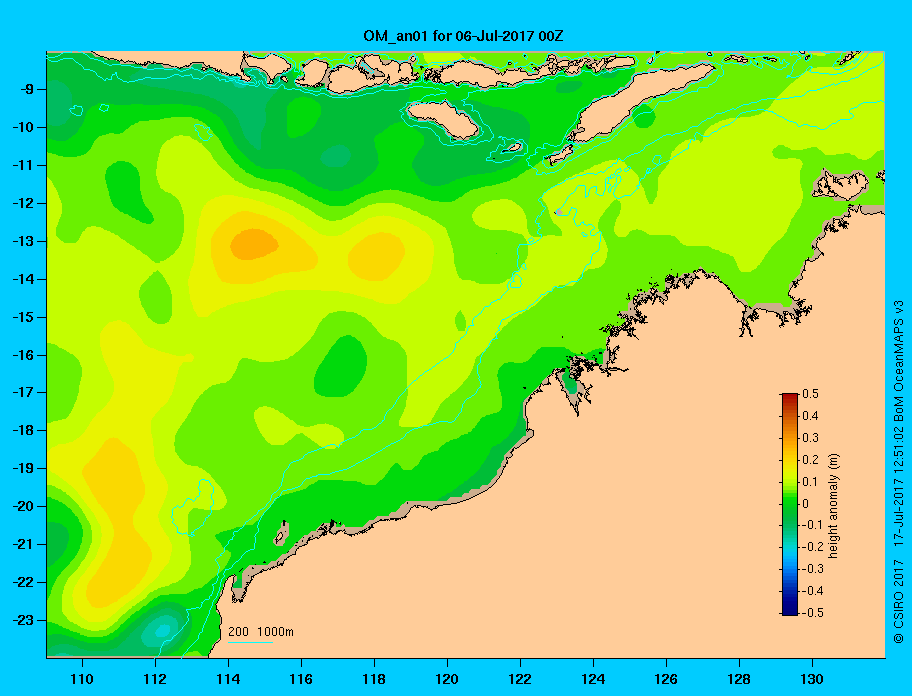912x696 pixels.
Task: Click the orange anomaly peak near 13S 115E
Action: pyautogui.click(x=254, y=244)
